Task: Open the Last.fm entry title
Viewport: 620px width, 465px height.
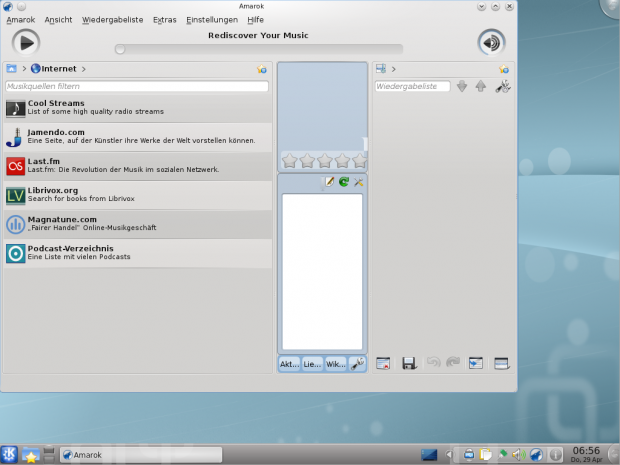Action: (x=43, y=161)
